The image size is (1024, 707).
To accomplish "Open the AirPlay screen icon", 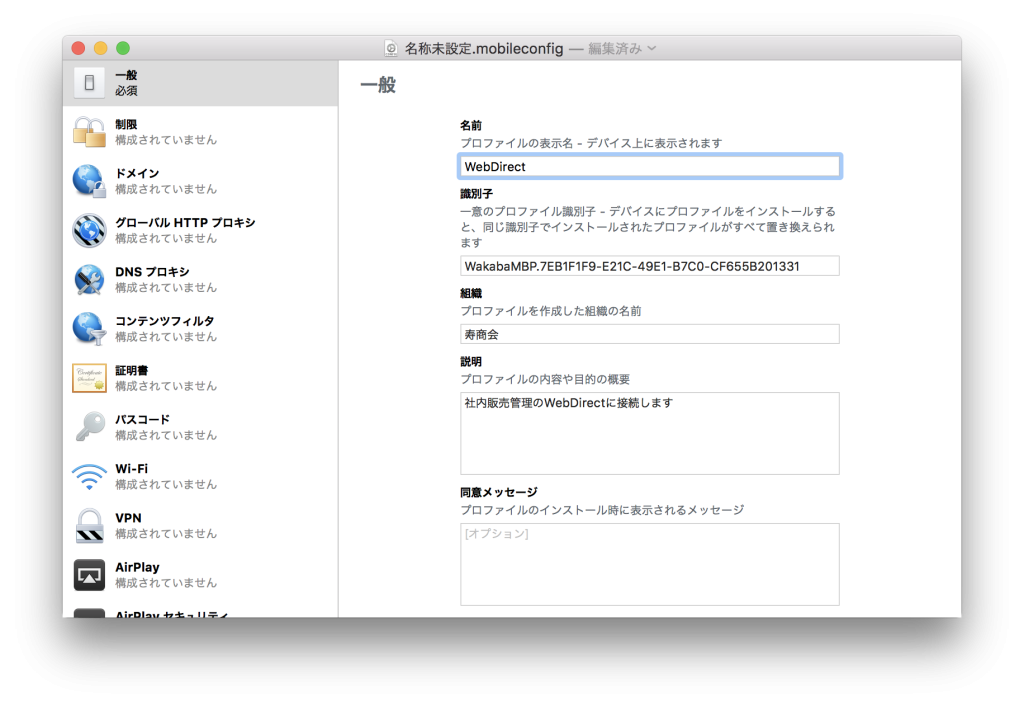I will (89, 574).
